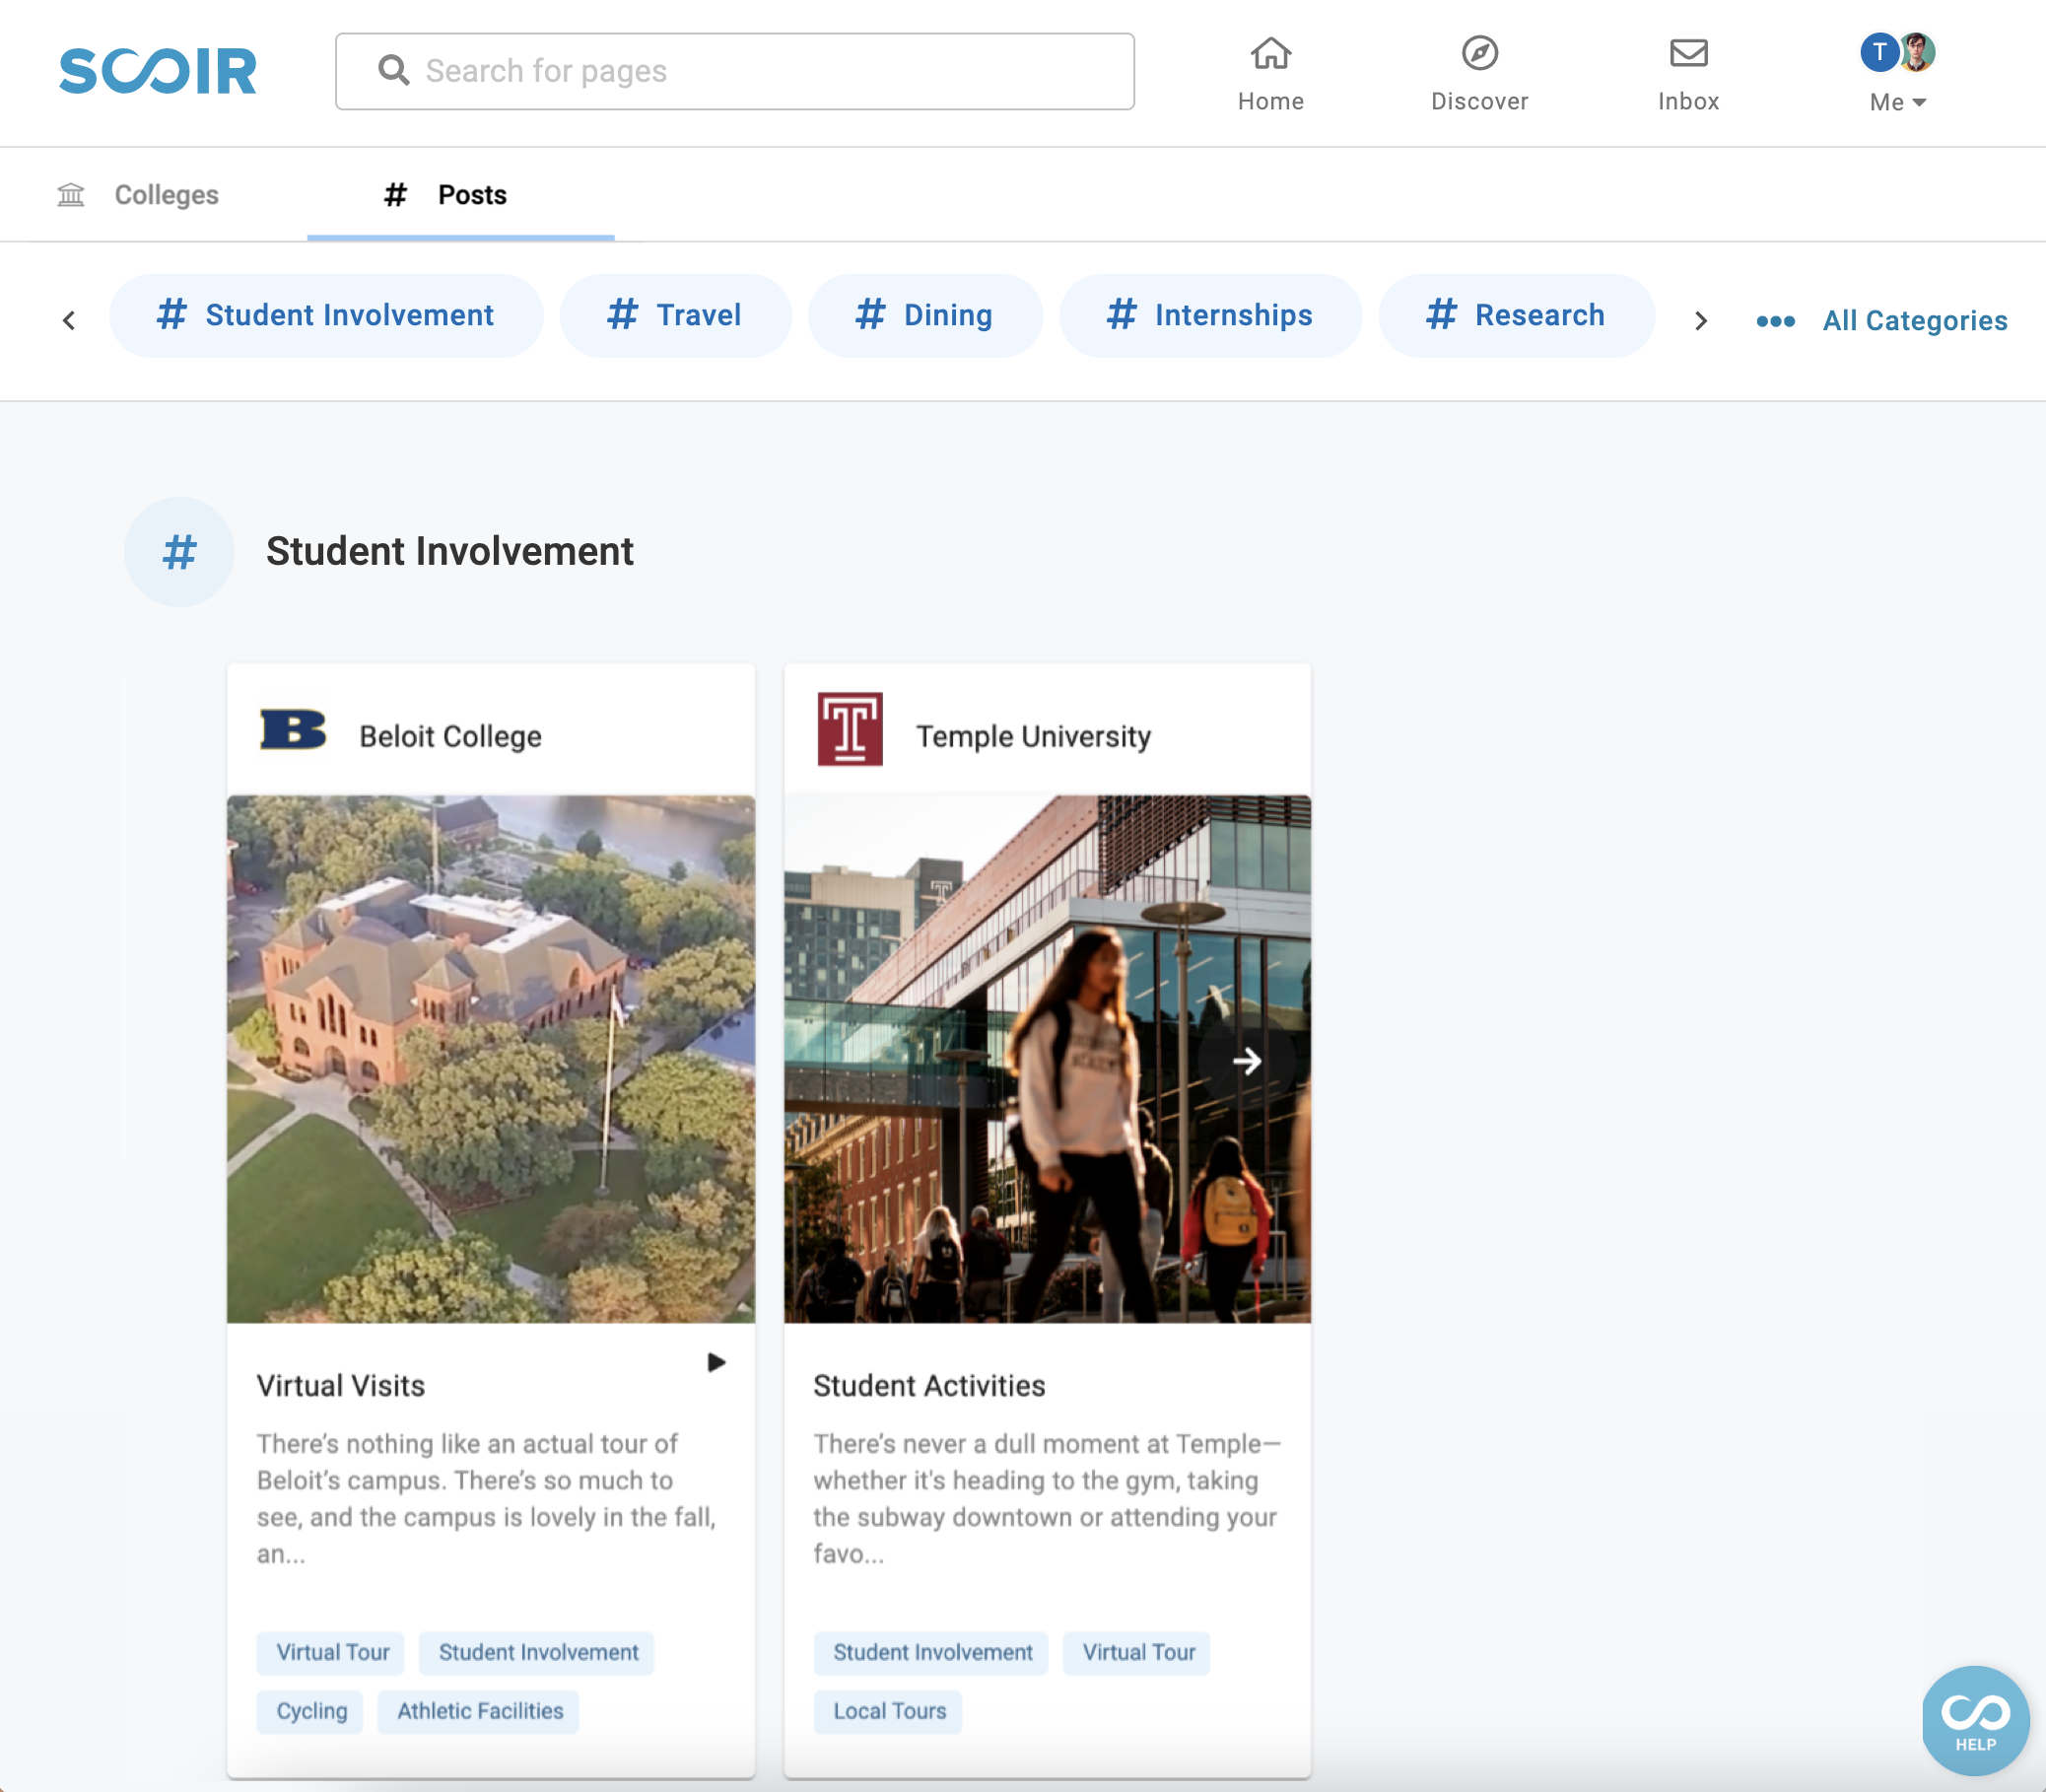Open the Student Activities post title
The image size is (2046, 1792).
(x=929, y=1386)
